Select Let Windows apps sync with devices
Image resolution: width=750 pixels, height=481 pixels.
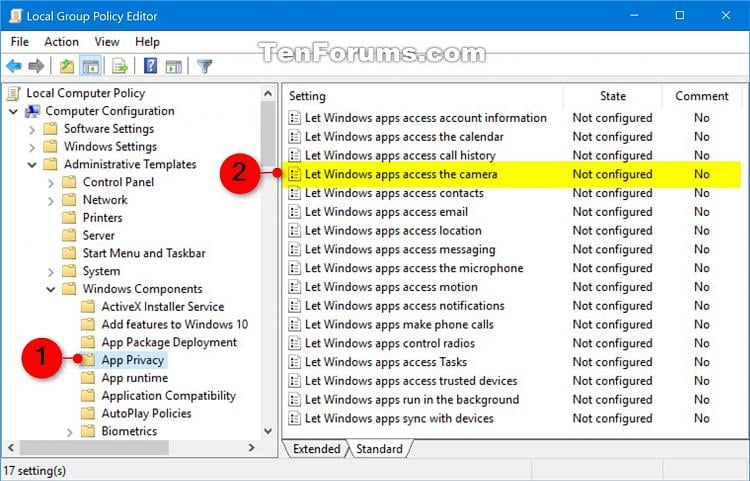[x=399, y=418]
